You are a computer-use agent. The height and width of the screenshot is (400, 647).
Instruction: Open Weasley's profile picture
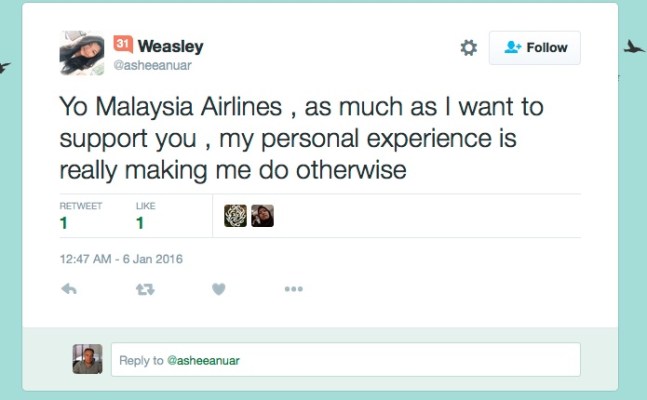[82, 52]
